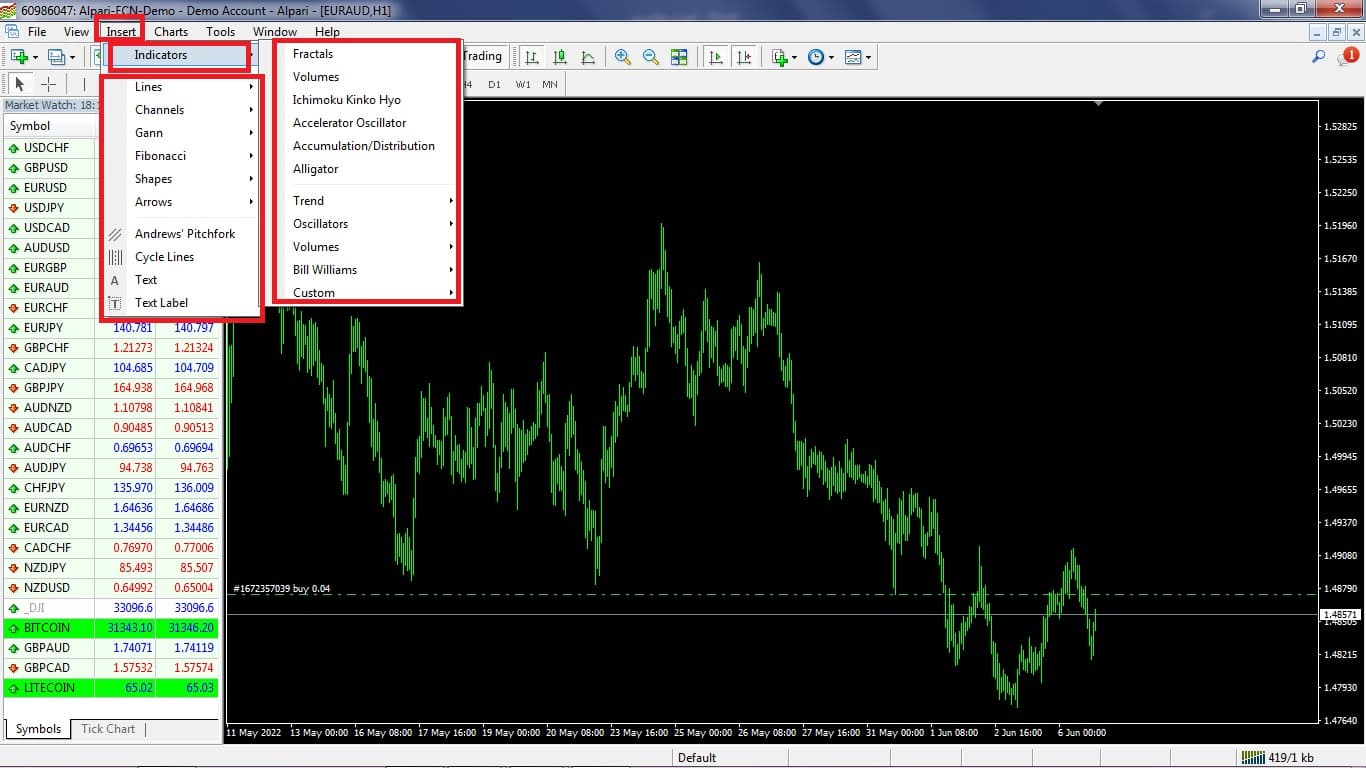Viewport: 1366px width, 768px height.
Task: Click the arrow icon beside LITECOIN
Action: click(14, 688)
